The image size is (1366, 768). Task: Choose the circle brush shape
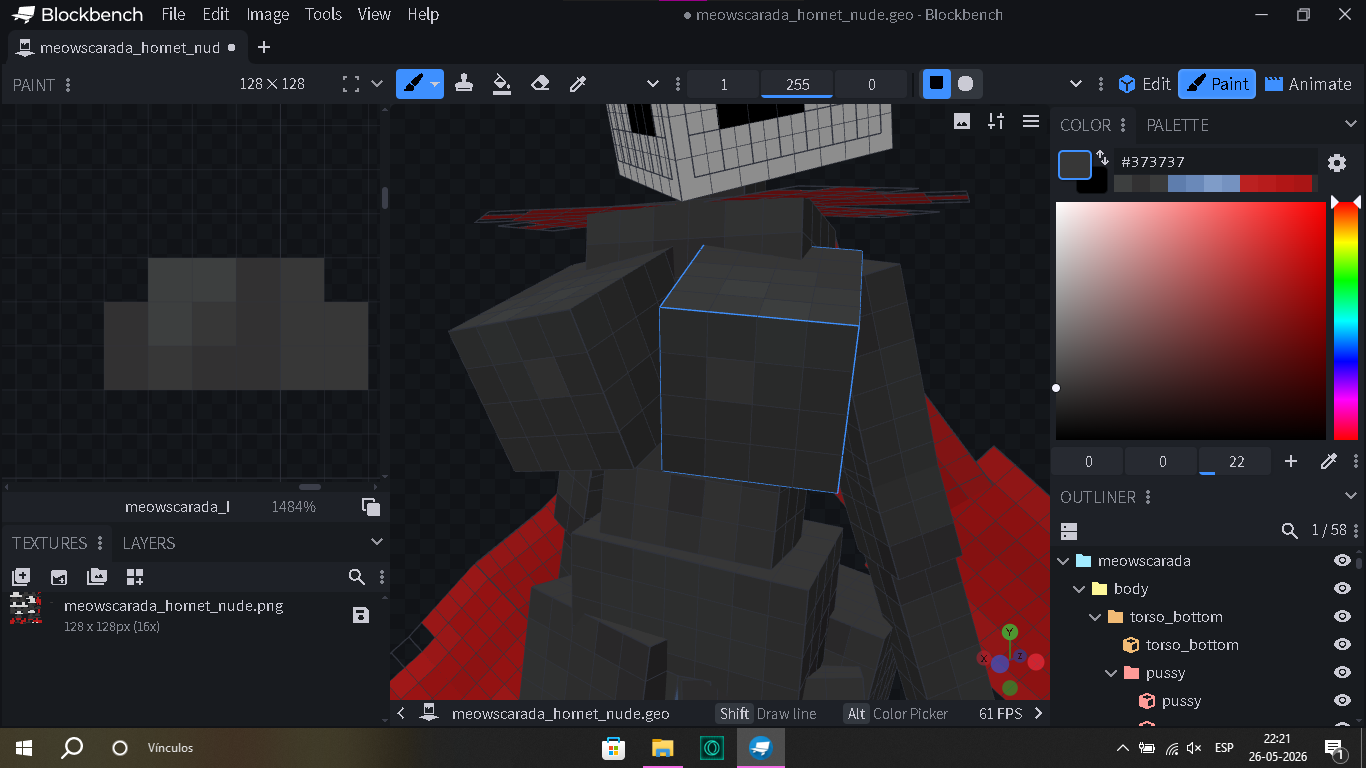click(x=965, y=84)
